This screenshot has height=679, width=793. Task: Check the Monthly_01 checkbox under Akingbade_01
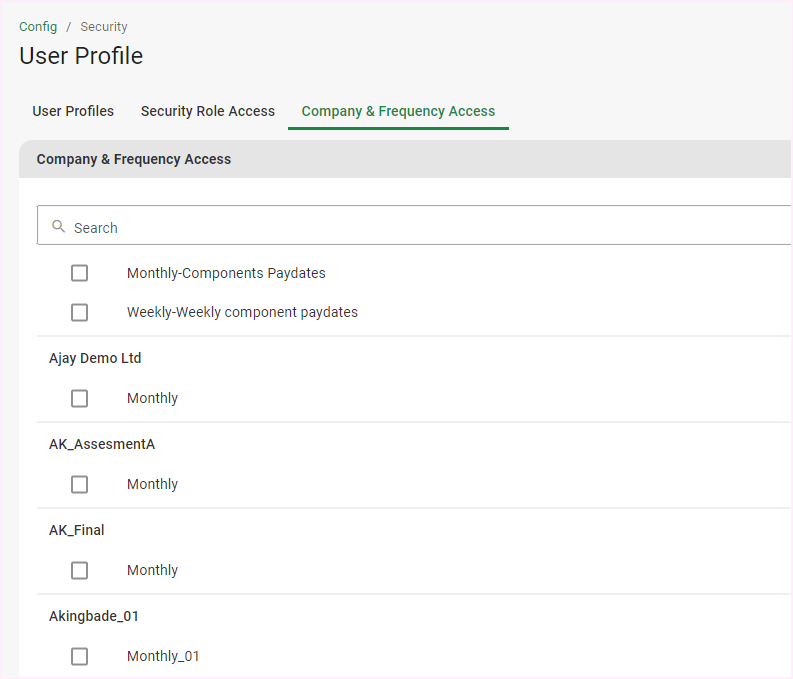coord(80,656)
